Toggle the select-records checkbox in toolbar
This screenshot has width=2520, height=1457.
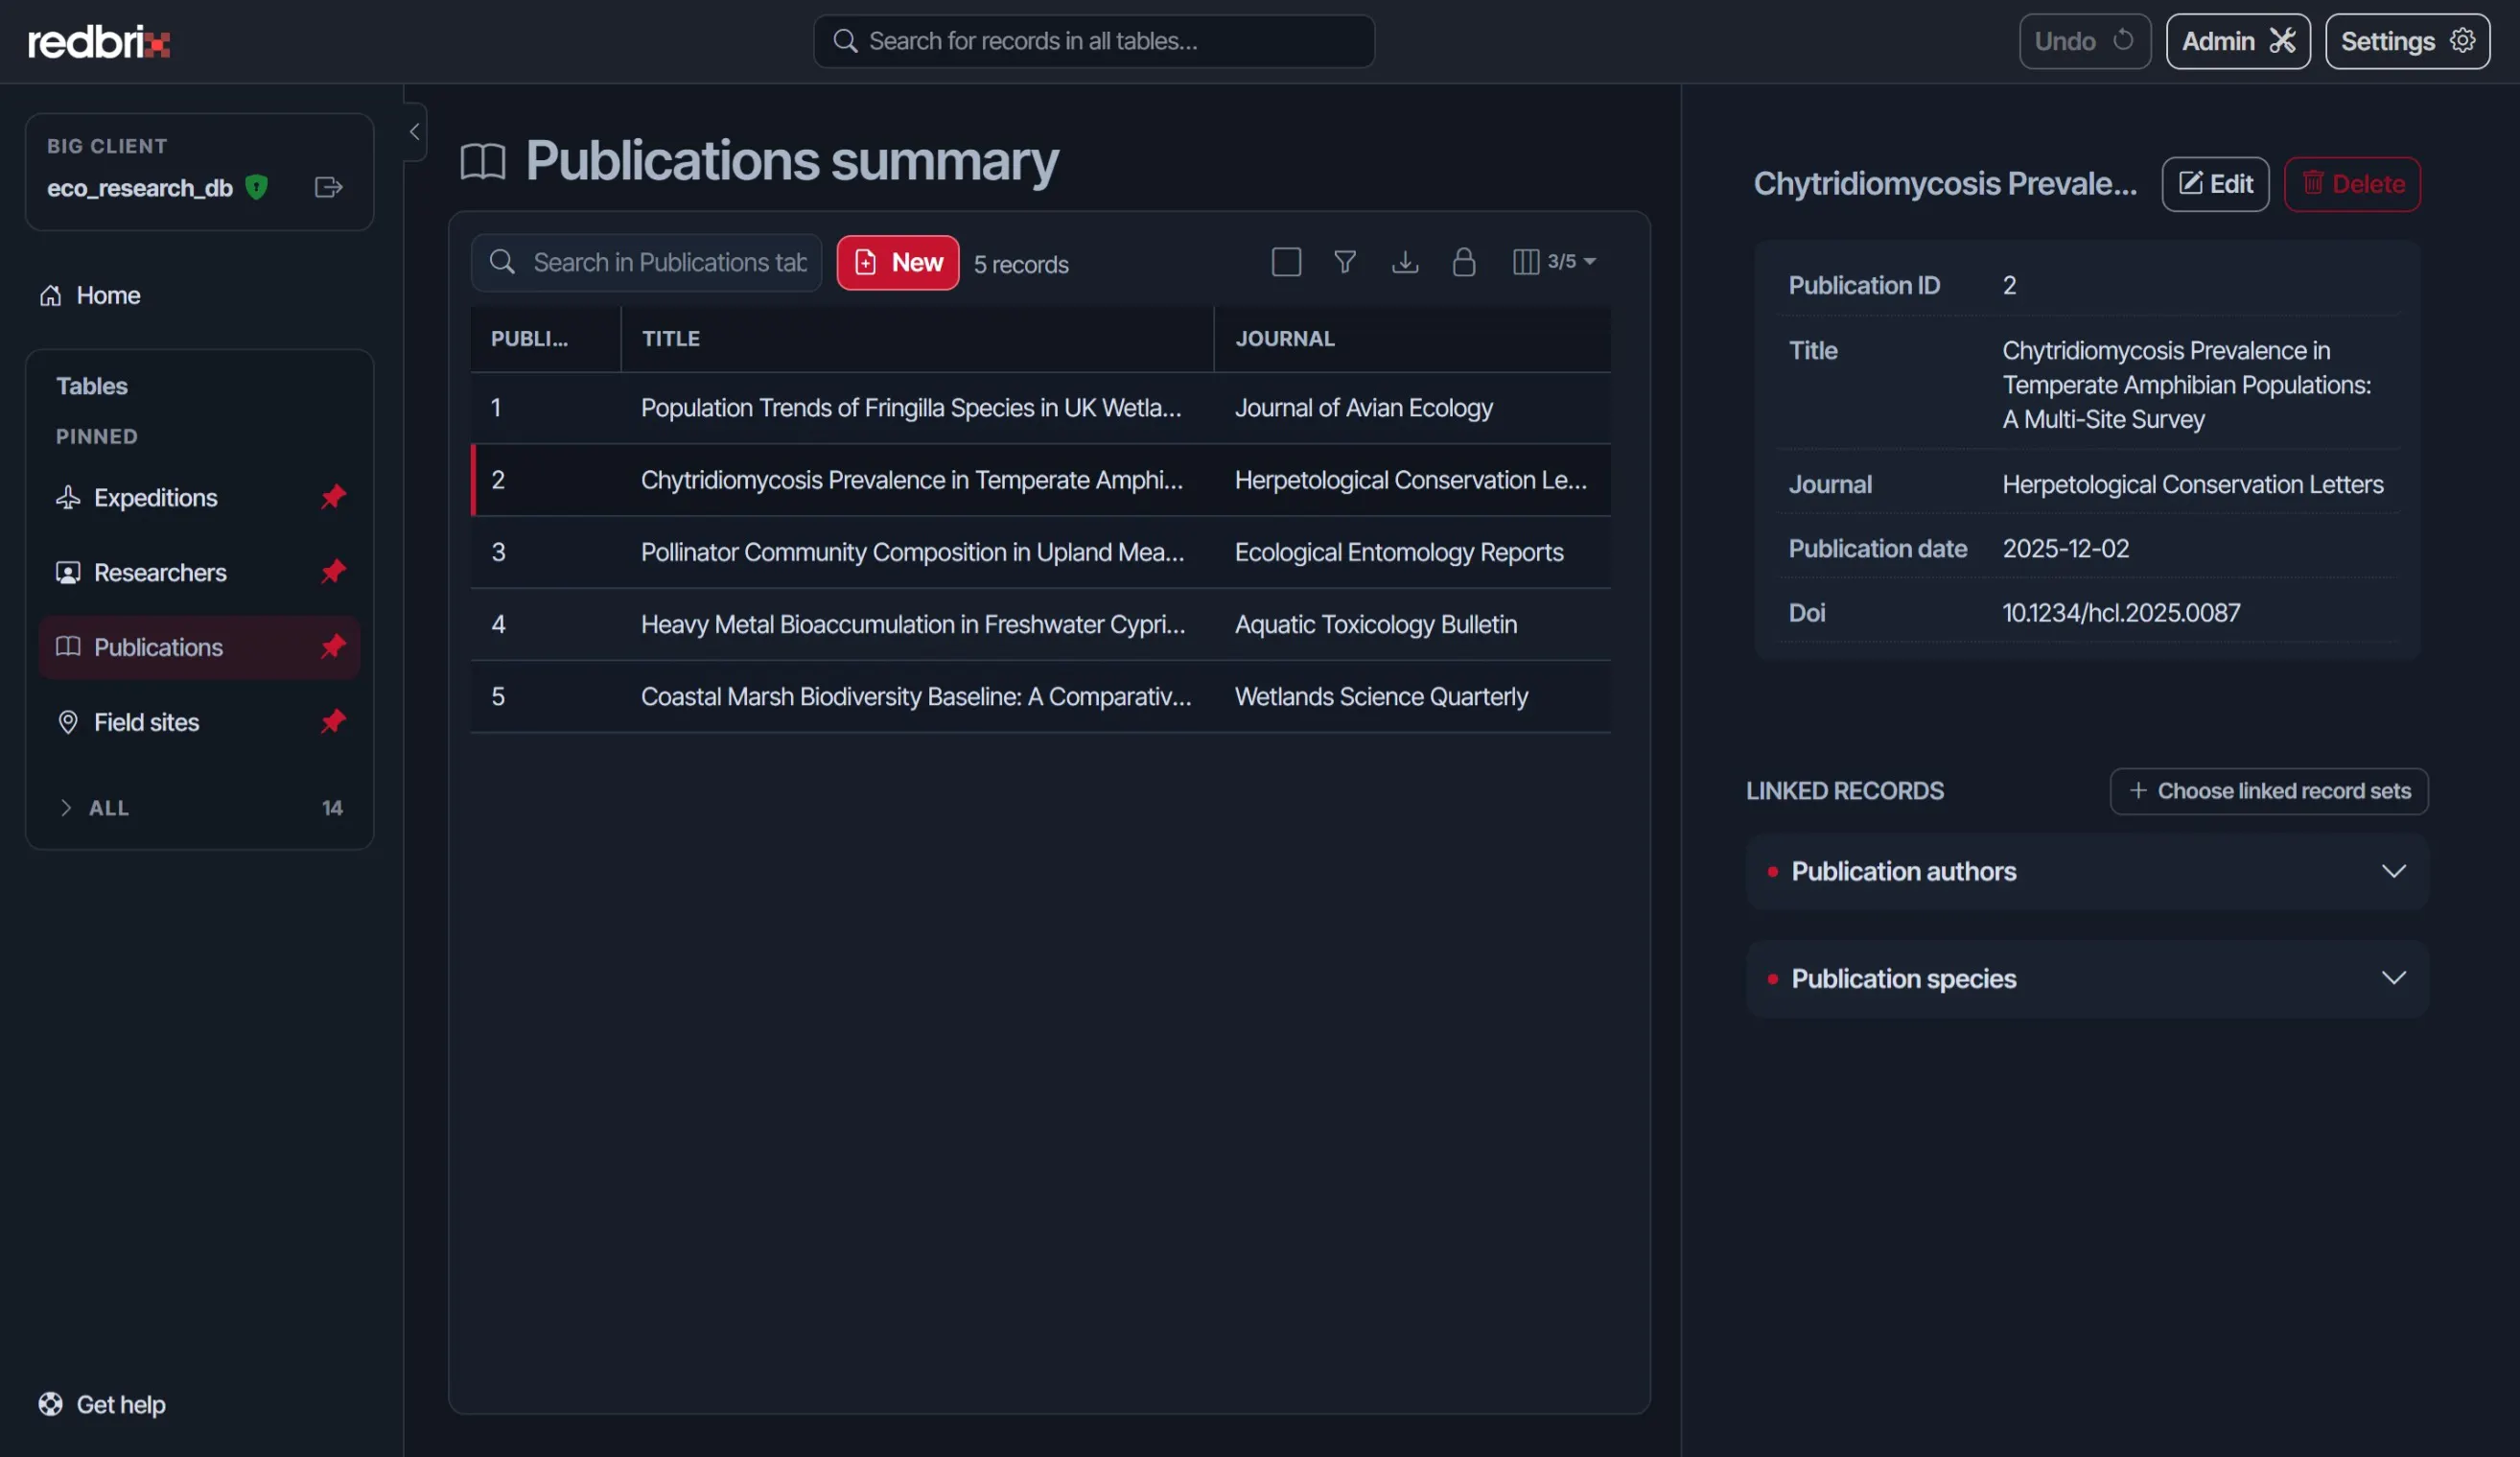[1286, 262]
